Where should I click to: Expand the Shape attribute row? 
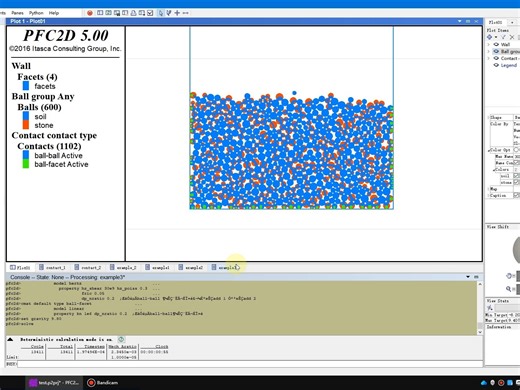click(489, 117)
